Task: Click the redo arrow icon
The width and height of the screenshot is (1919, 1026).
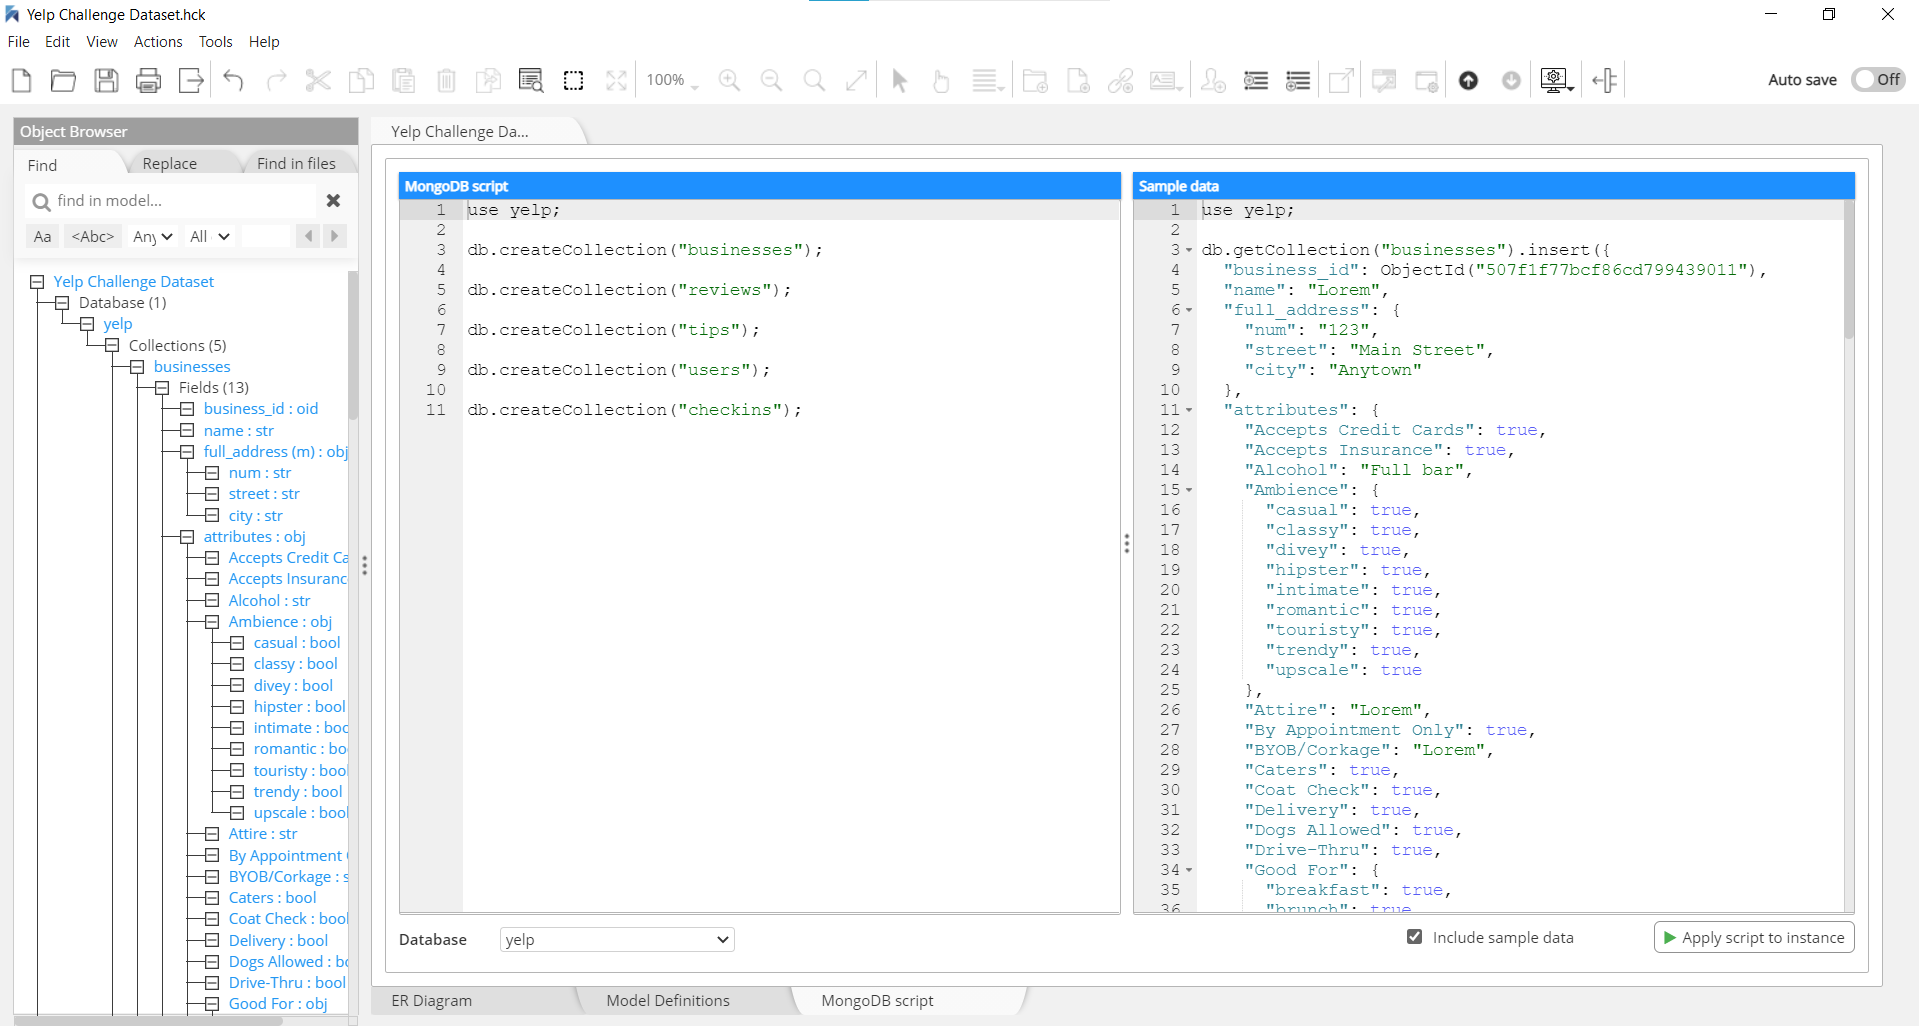Action: 276,80
